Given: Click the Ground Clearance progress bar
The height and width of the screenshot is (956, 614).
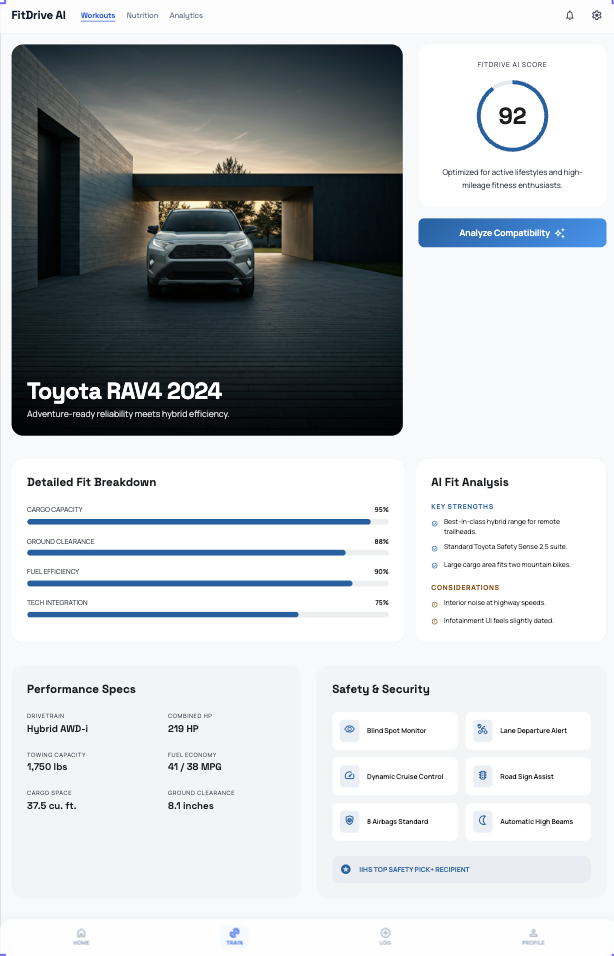Looking at the screenshot, I should click(207, 552).
